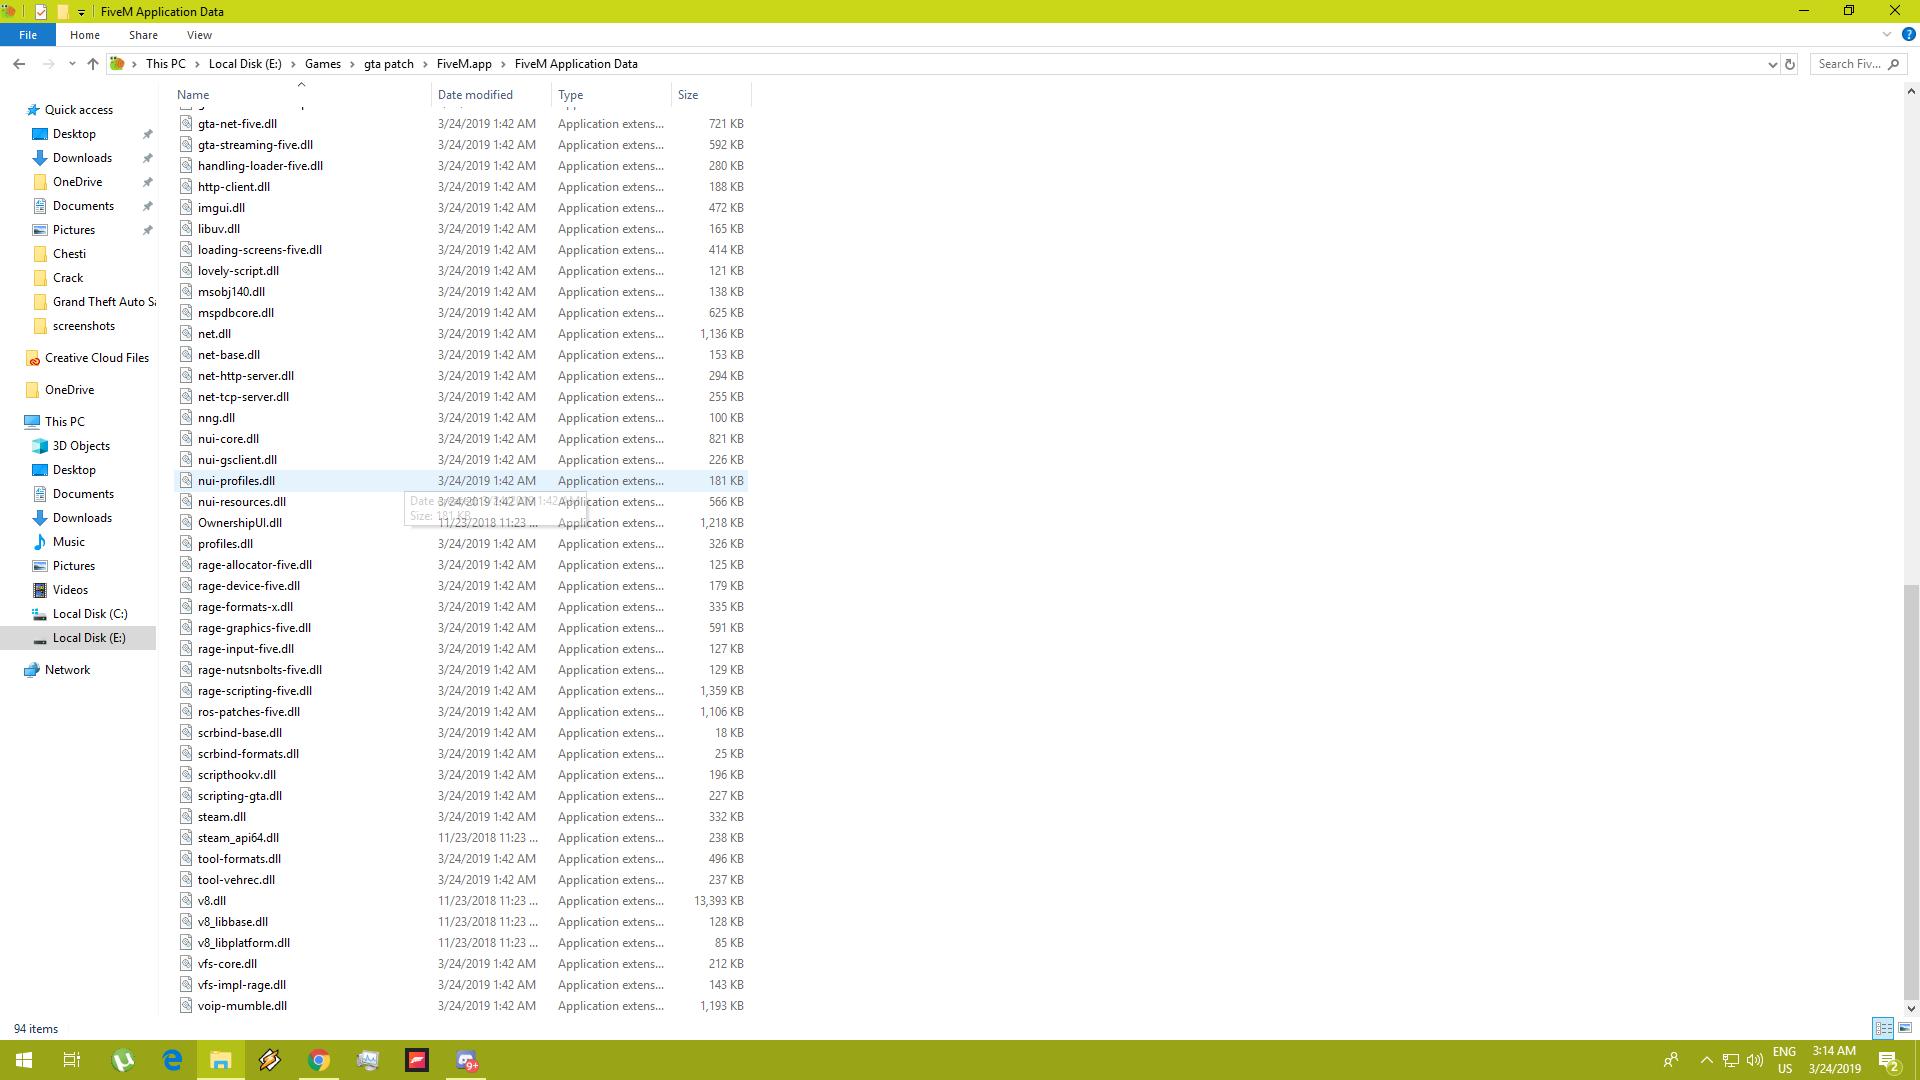Select voip-mumble.dll file icon
1920x1080 pixels.
click(186, 1006)
